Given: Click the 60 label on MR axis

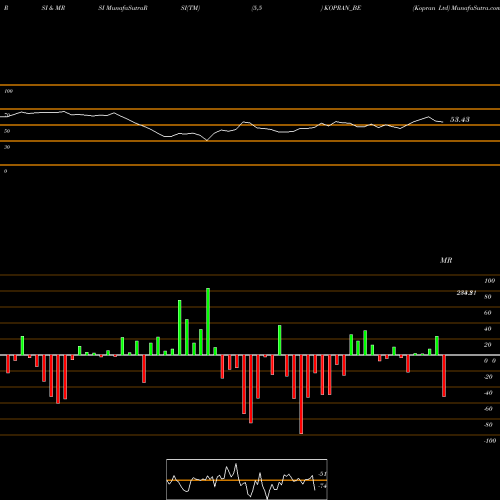Looking at the screenshot, I should click(x=488, y=313).
